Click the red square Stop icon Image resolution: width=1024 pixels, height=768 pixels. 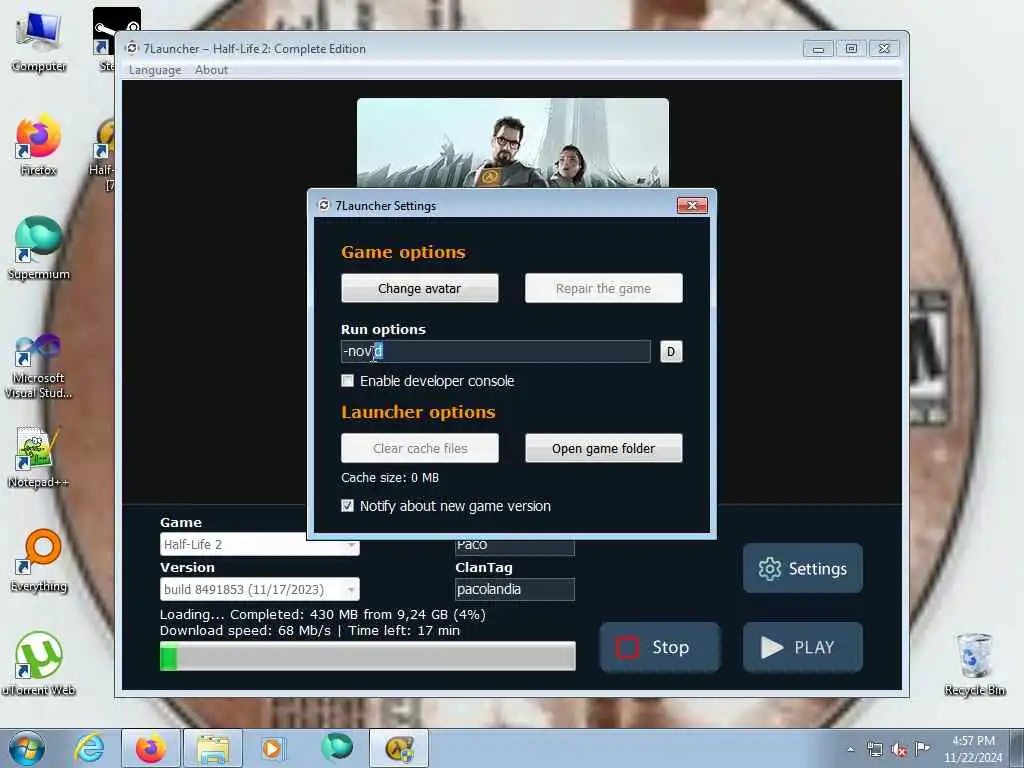[627, 647]
